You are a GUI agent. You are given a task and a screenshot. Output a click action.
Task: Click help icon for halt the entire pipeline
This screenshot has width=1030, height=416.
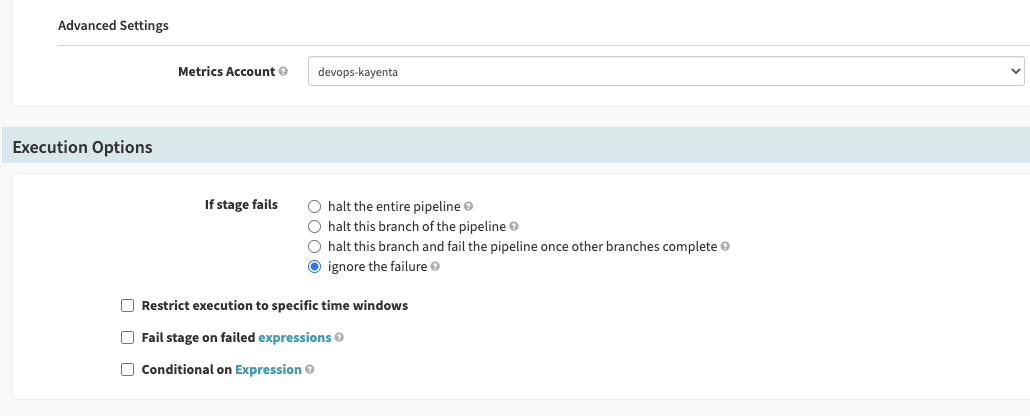[469, 207]
